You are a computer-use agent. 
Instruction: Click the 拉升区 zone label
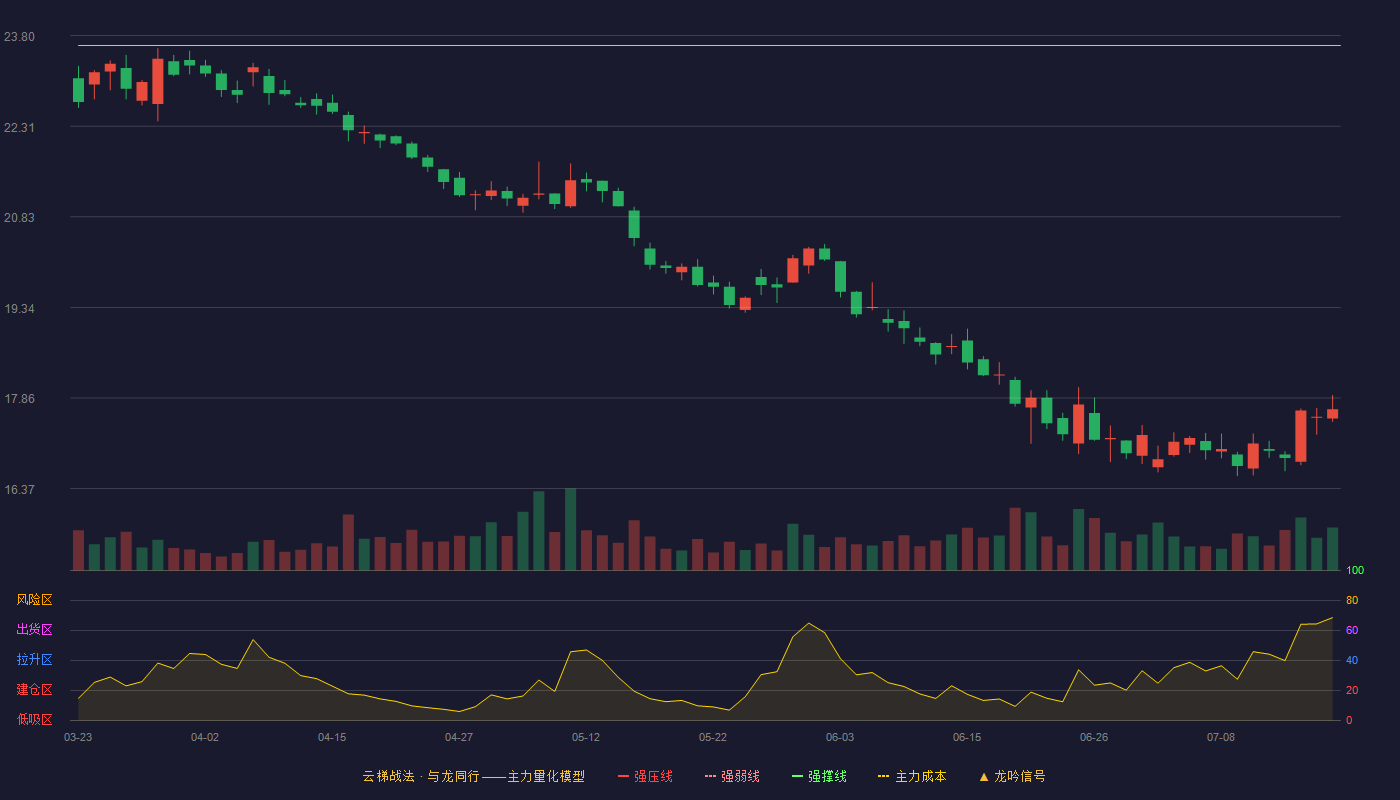tap(34, 660)
